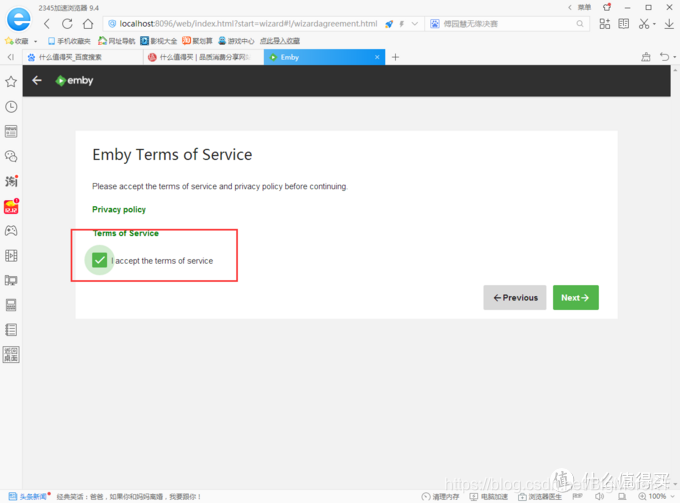Open the 影视大全 bookmark

[x=159, y=41]
